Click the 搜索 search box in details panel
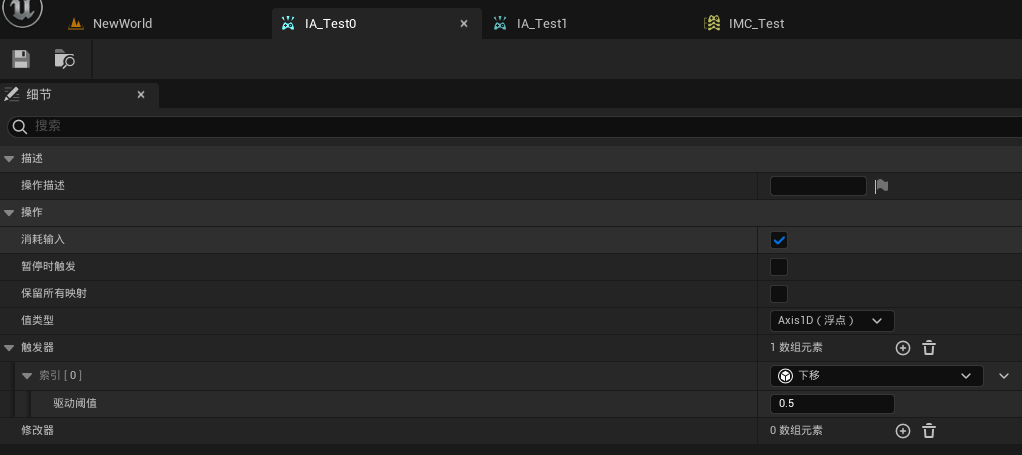 coord(500,126)
